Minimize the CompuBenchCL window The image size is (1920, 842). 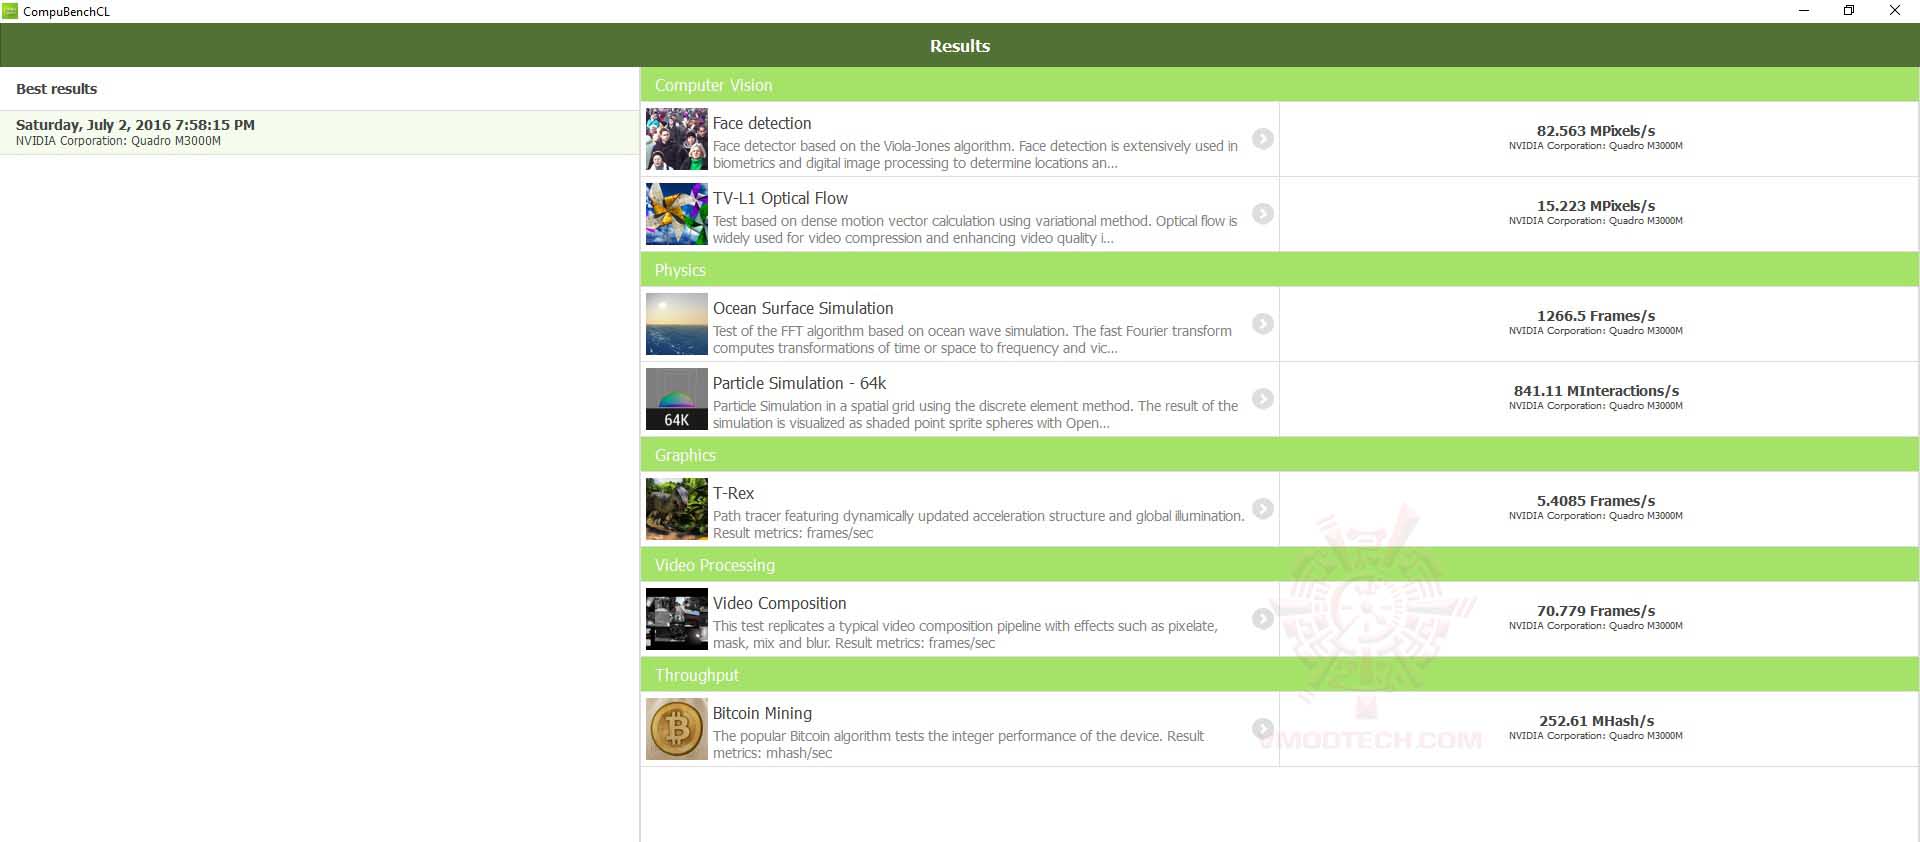1804,11
